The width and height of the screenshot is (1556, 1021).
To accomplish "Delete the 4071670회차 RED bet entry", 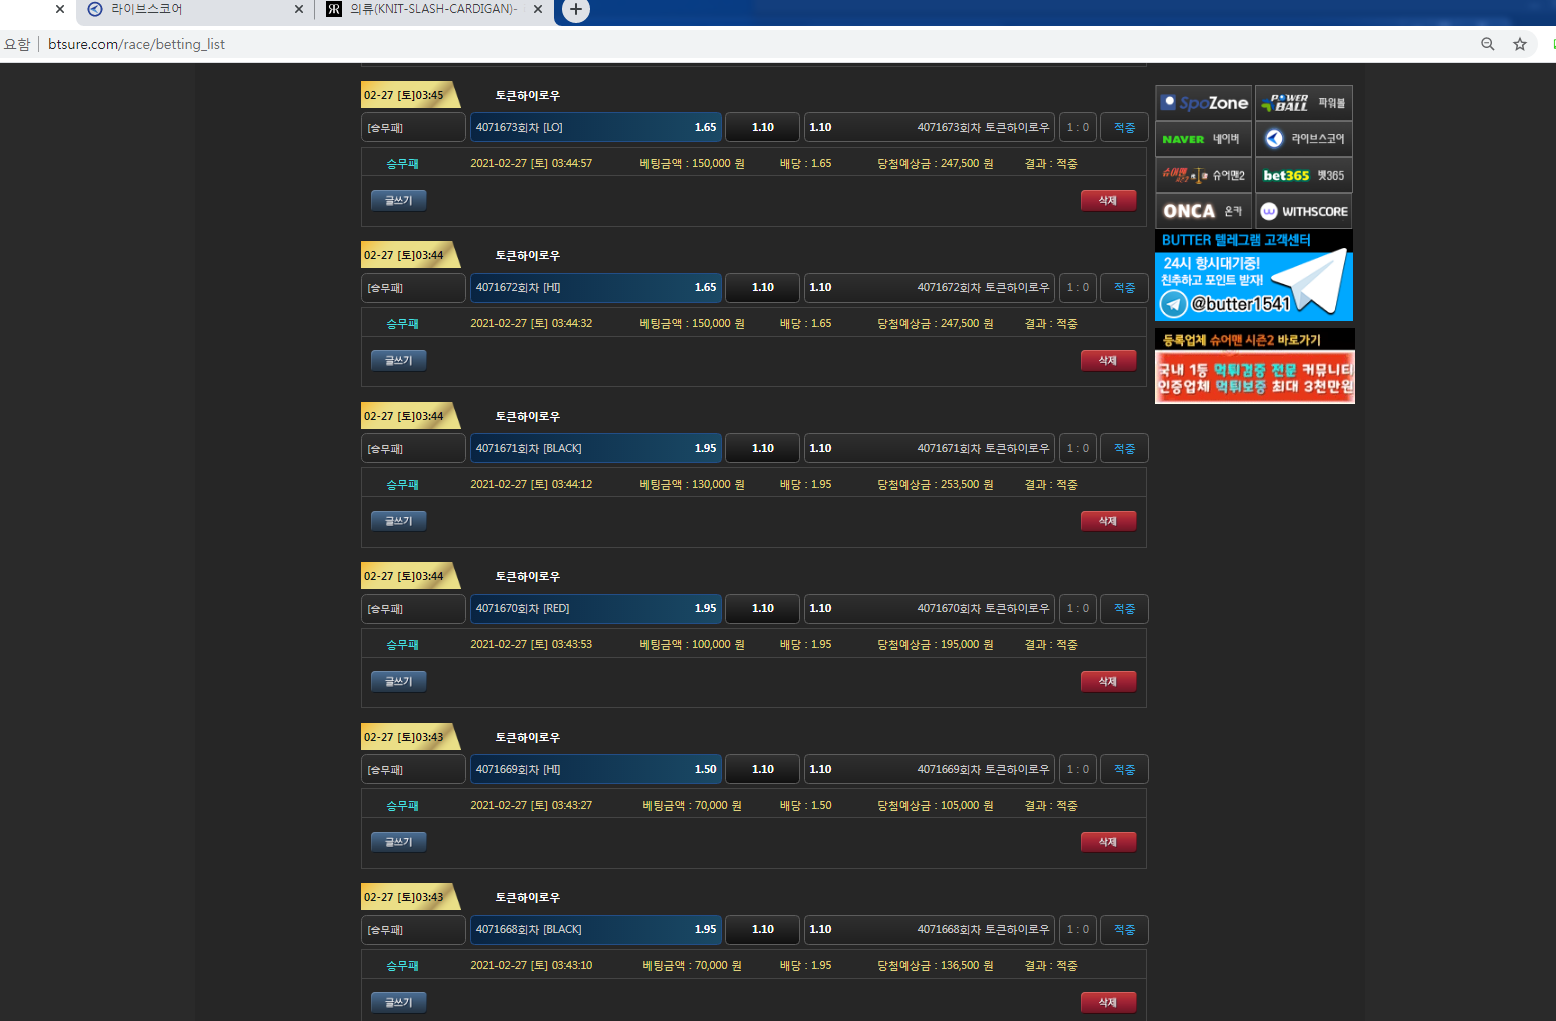I will (1107, 681).
